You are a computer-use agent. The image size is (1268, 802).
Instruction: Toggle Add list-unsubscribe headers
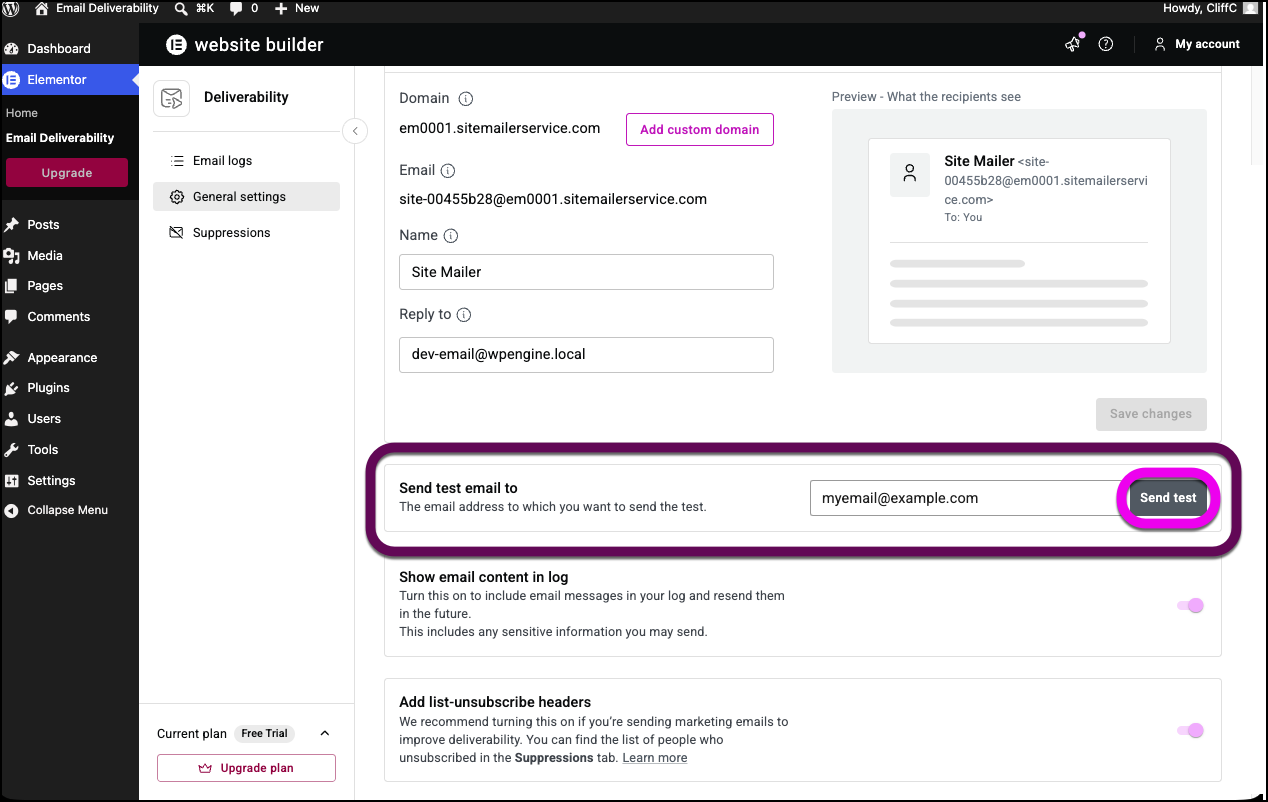click(x=1190, y=731)
